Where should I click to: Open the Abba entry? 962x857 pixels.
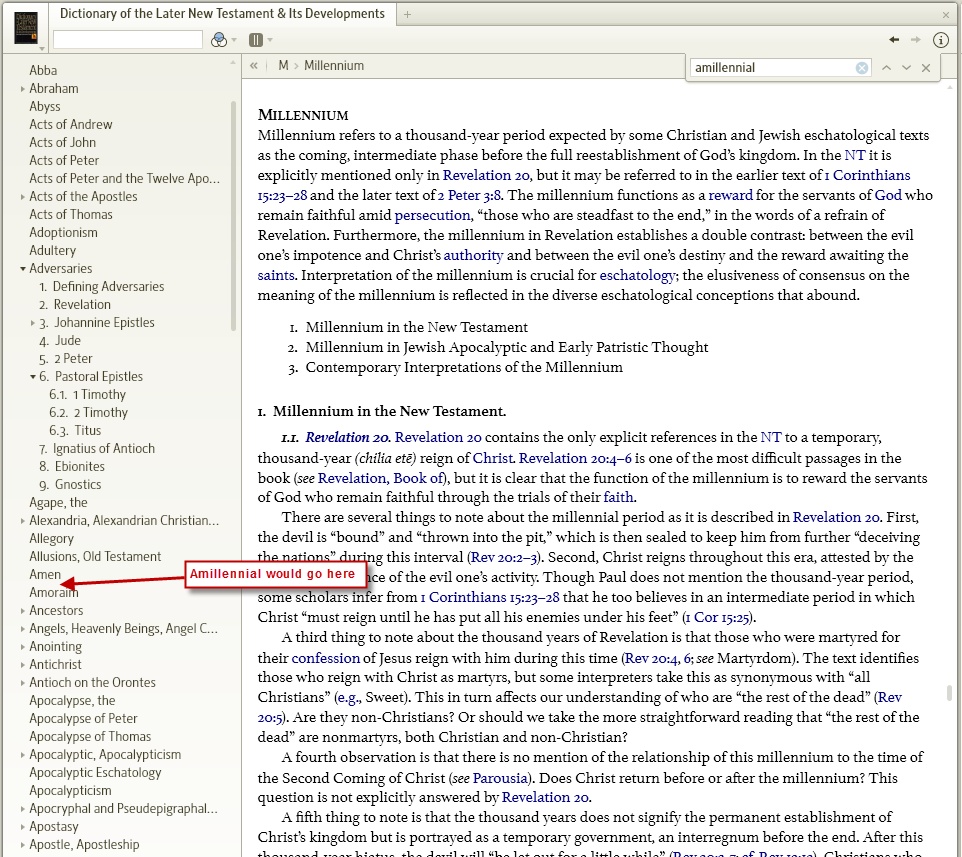tap(43, 71)
